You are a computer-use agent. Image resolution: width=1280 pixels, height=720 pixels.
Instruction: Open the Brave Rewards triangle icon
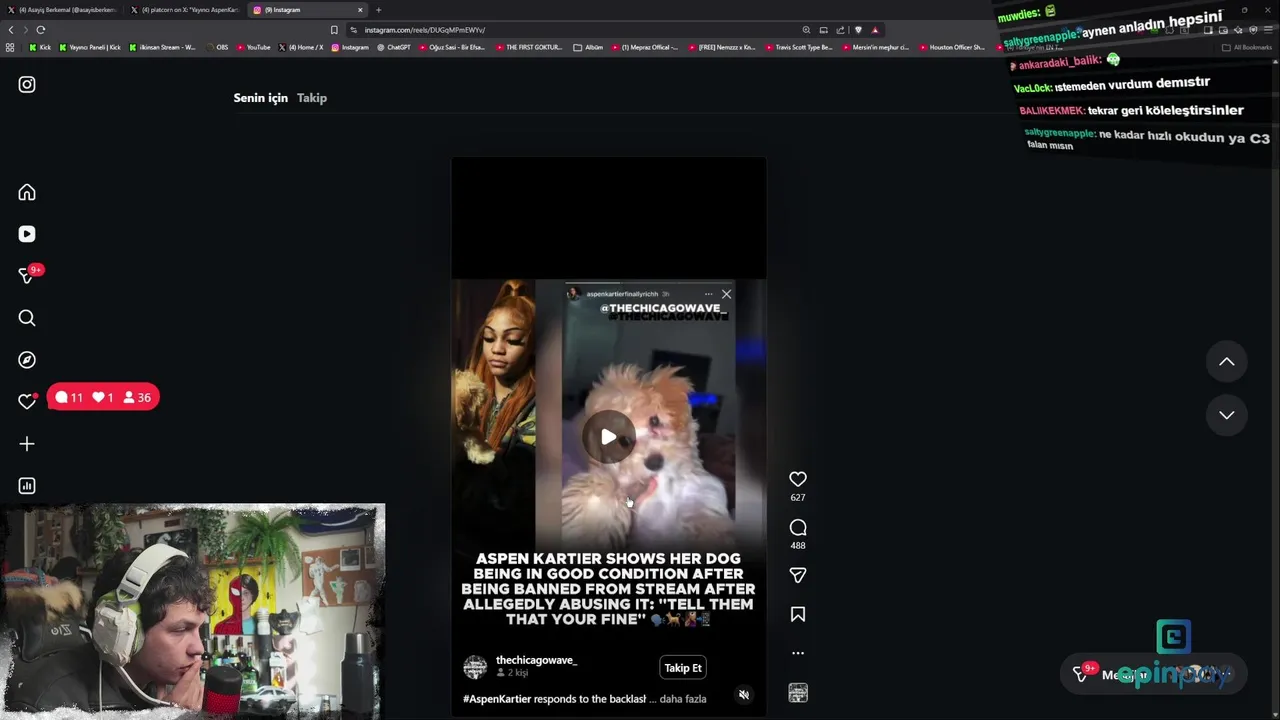pyautogui.click(x=875, y=30)
